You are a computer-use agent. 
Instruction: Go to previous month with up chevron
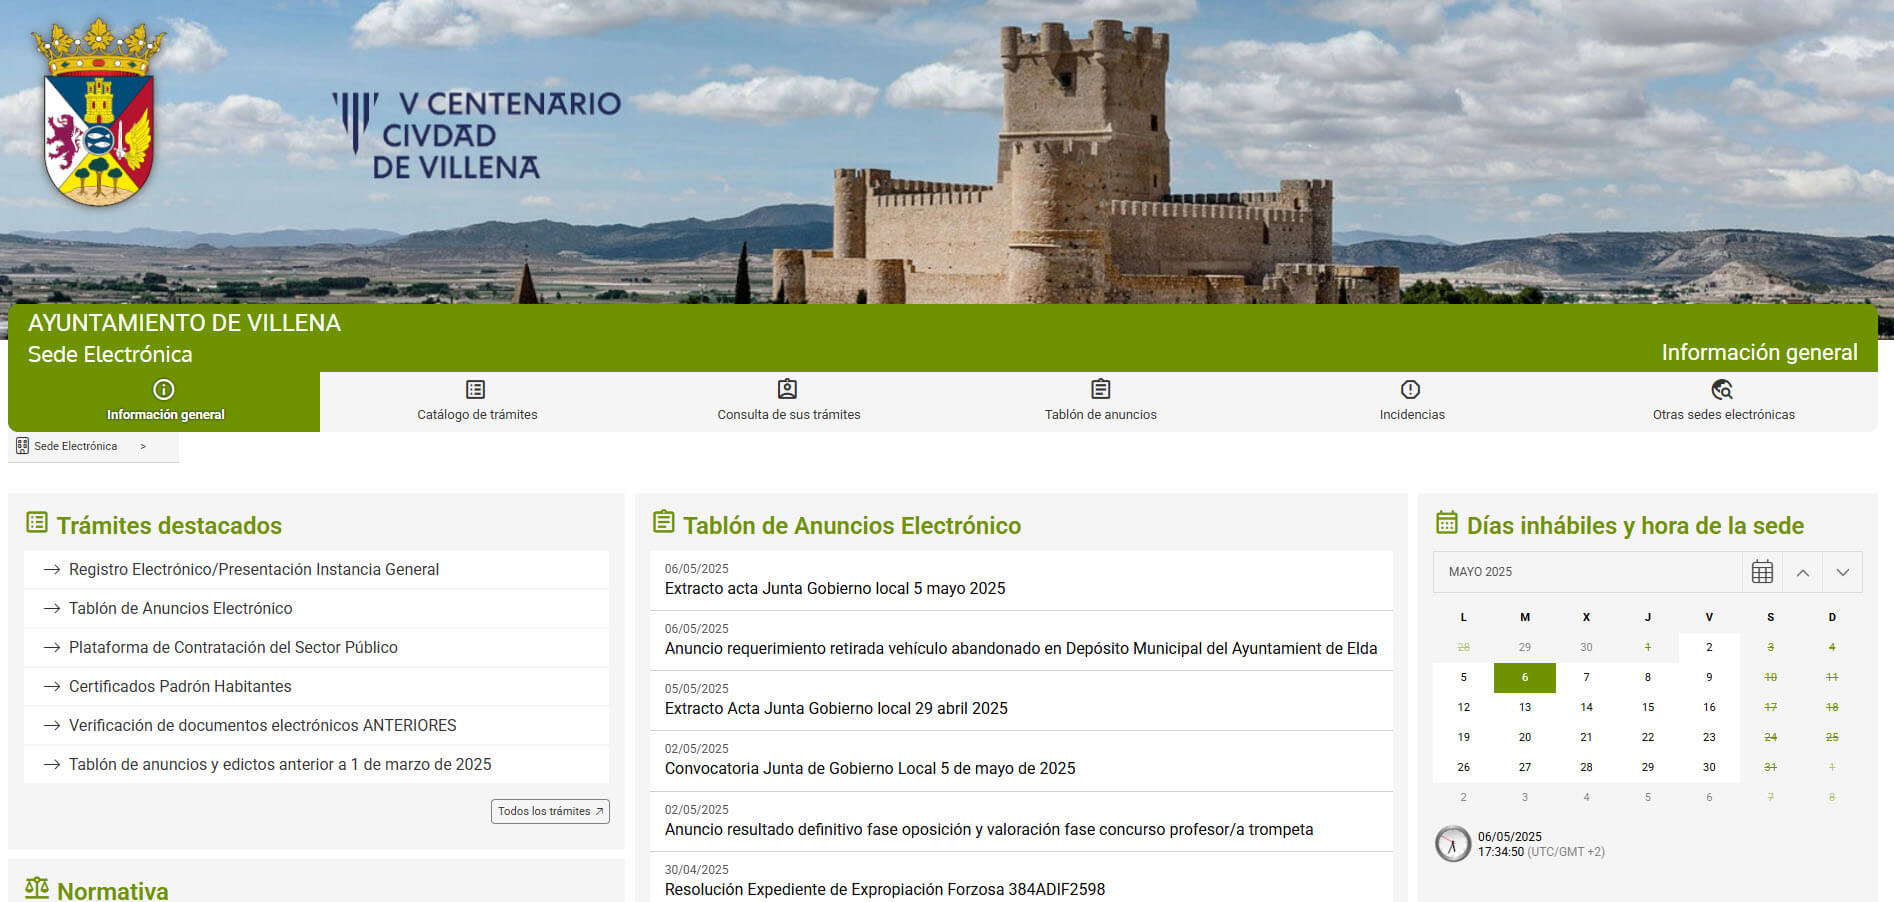1803,572
